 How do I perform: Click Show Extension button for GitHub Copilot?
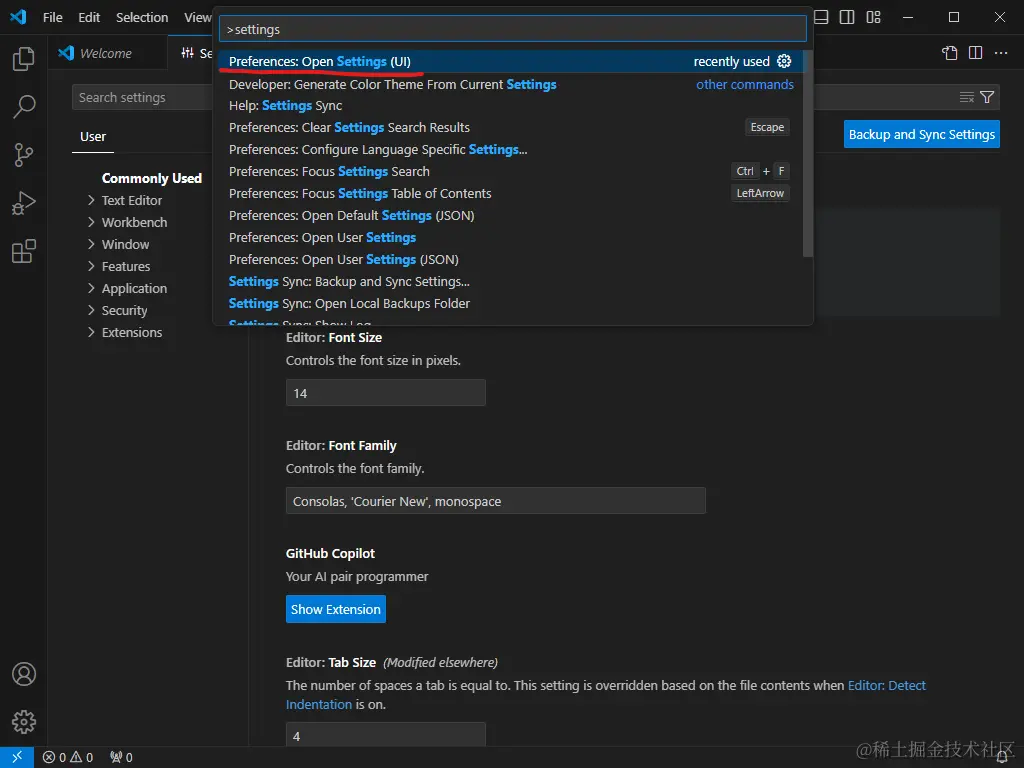tap(336, 609)
